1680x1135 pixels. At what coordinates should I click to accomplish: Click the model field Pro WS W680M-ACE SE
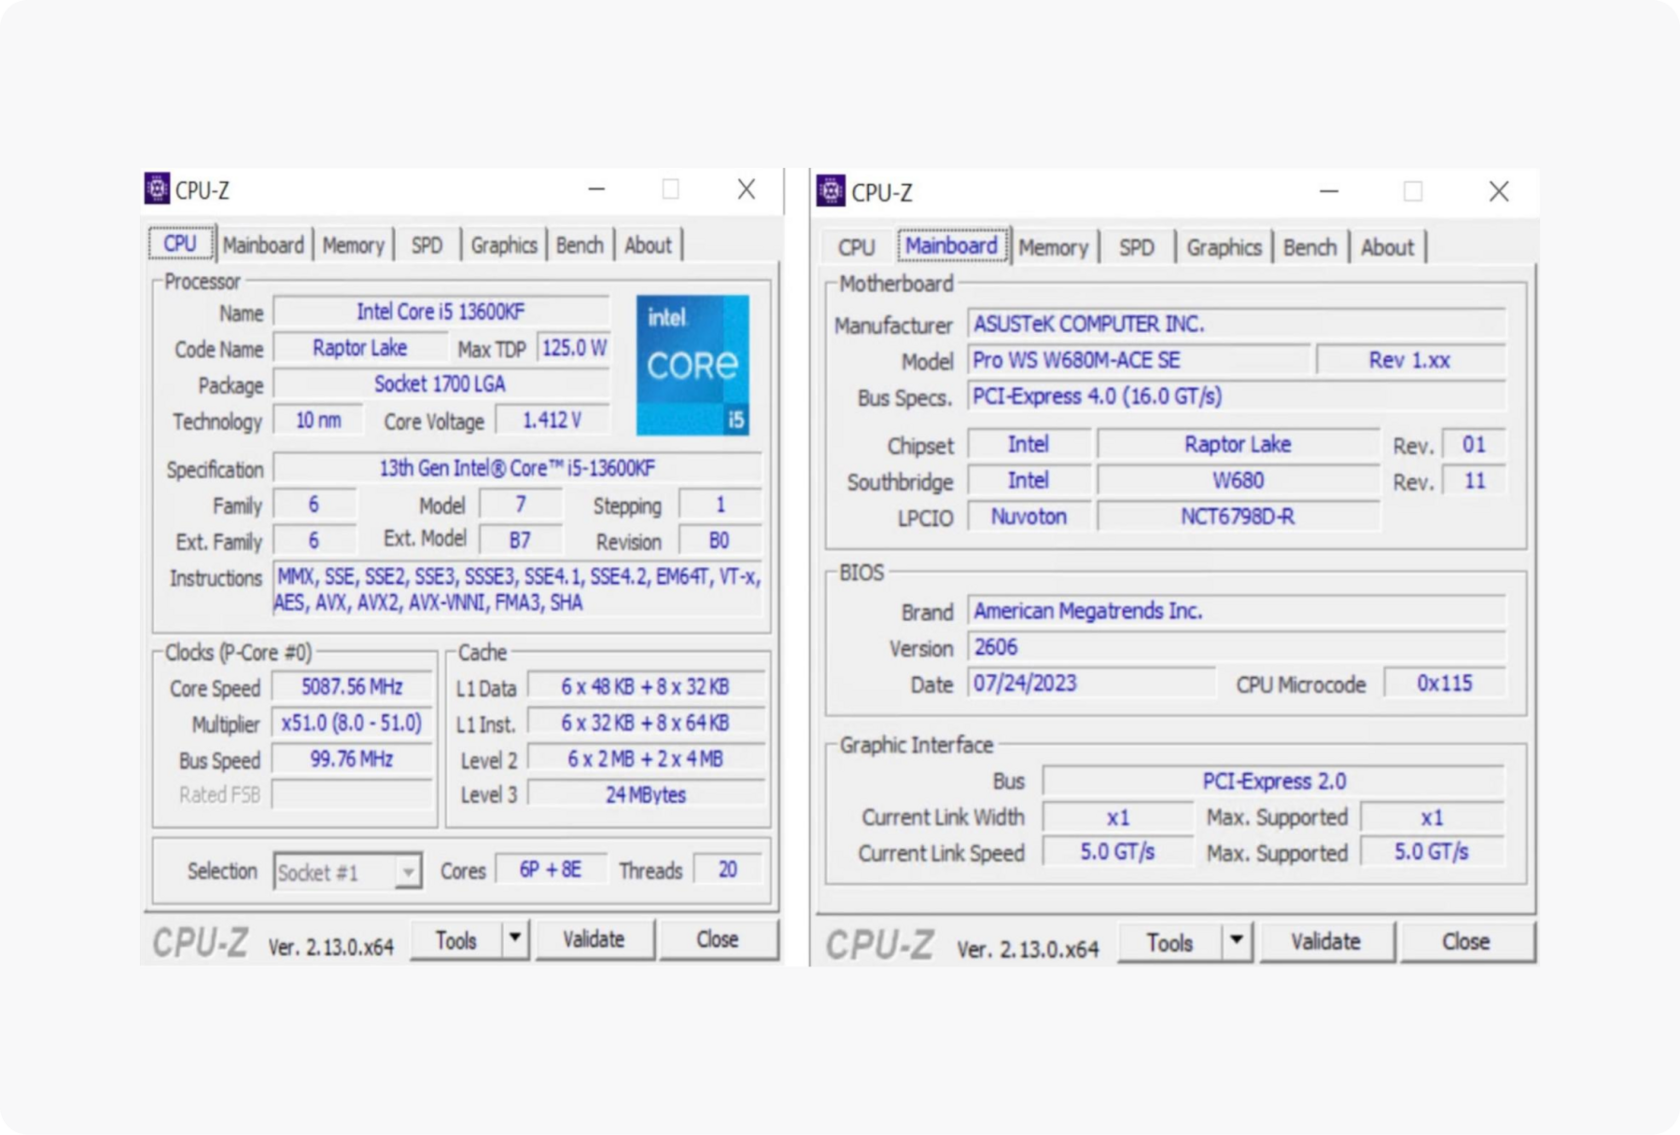(1138, 360)
